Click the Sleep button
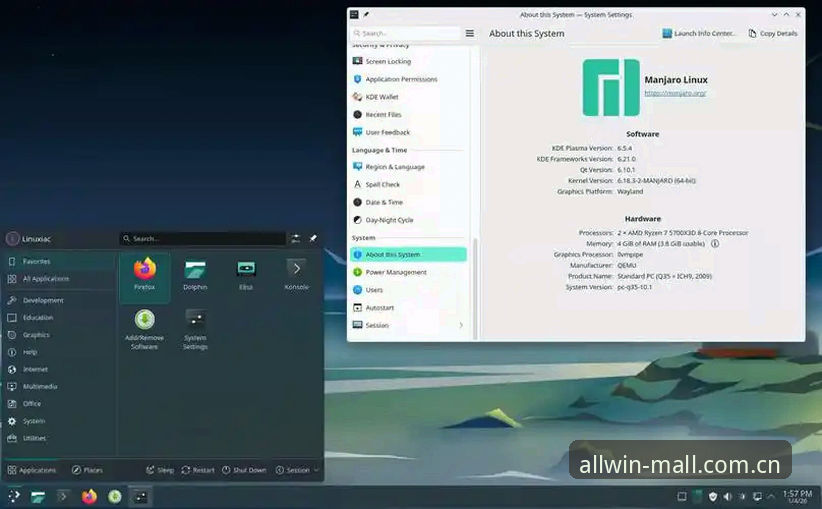The height and width of the screenshot is (509, 822). click(x=160, y=470)
